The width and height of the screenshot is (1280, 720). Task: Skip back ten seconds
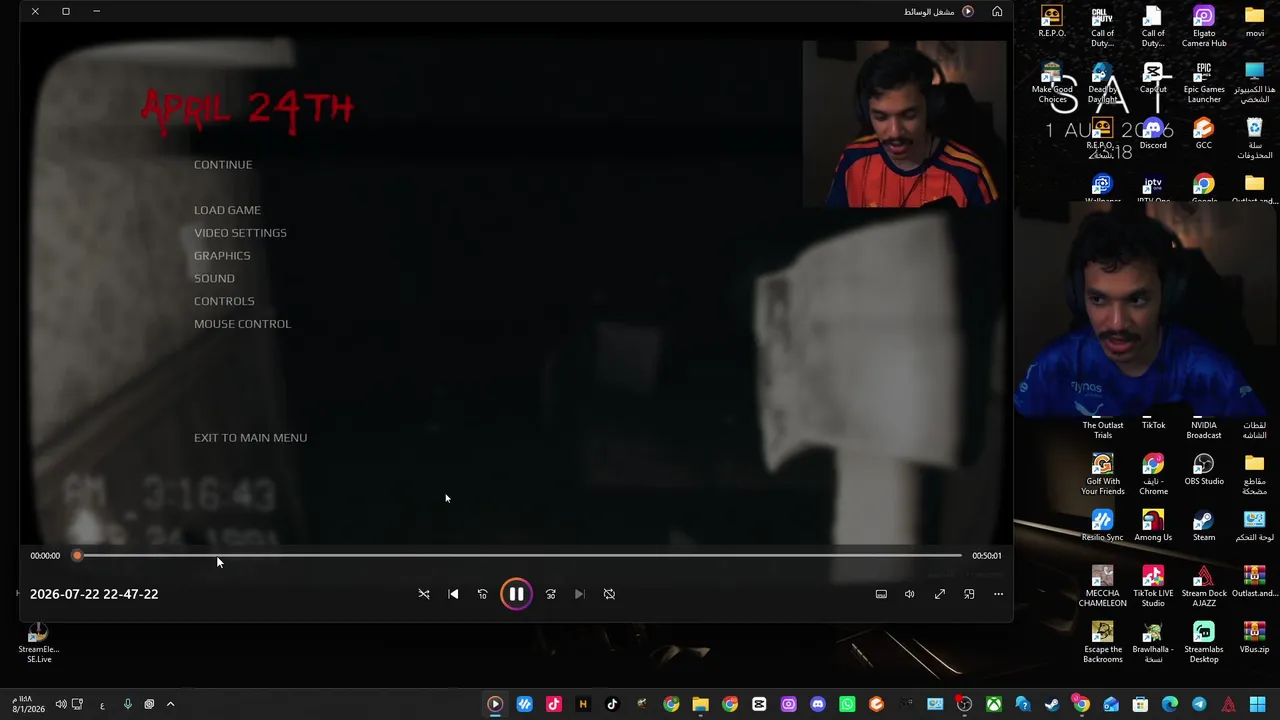coord(483,594)
